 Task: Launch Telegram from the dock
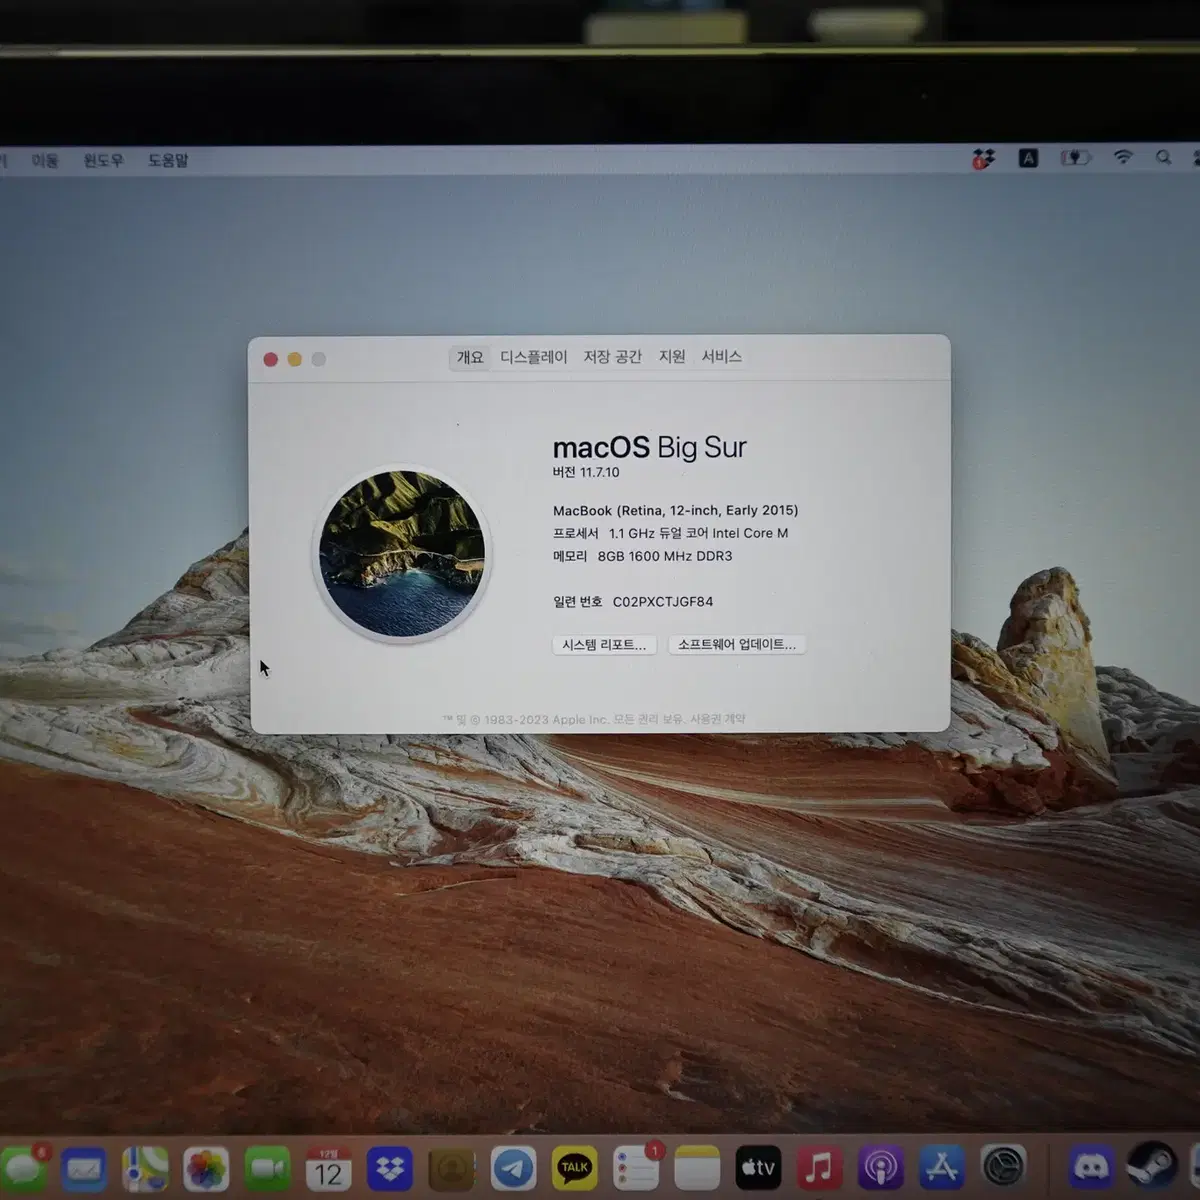[x=513, y=1168]
